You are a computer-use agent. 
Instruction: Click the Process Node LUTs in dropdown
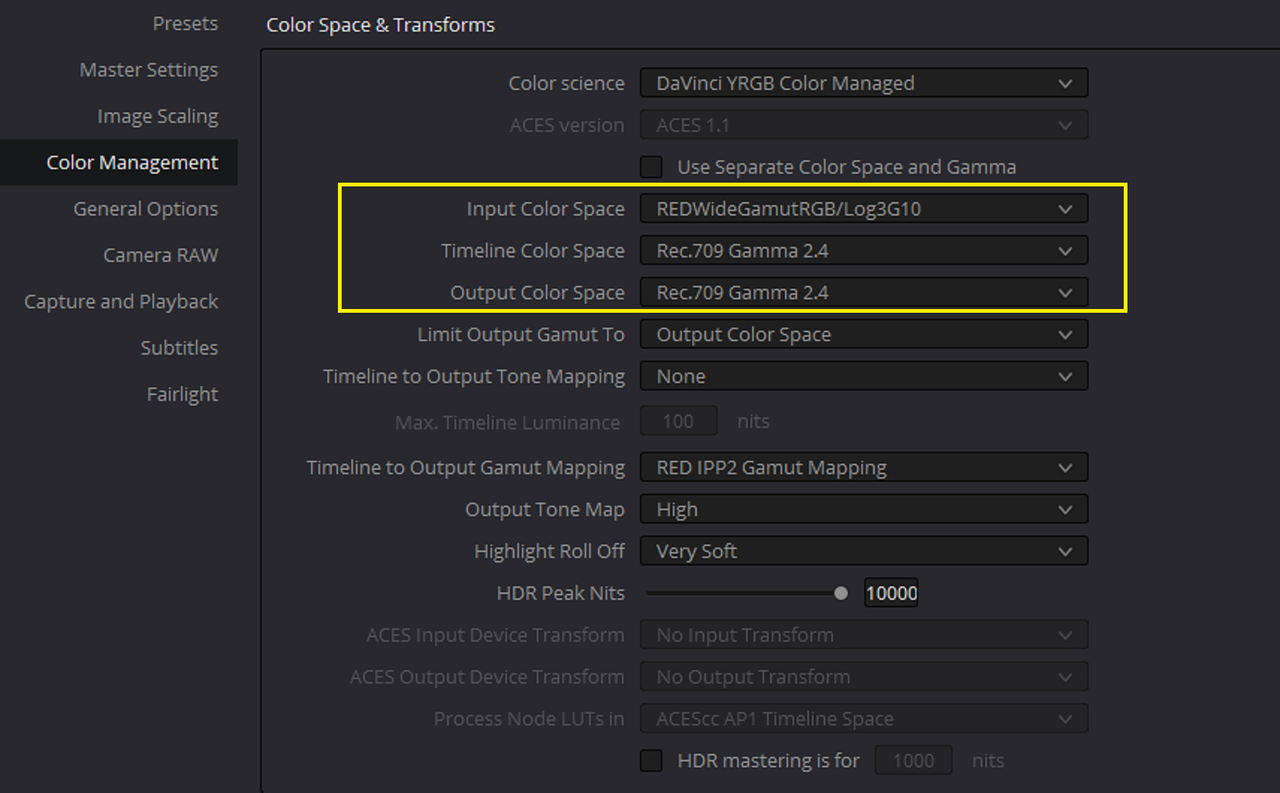(x=864, y=719)
